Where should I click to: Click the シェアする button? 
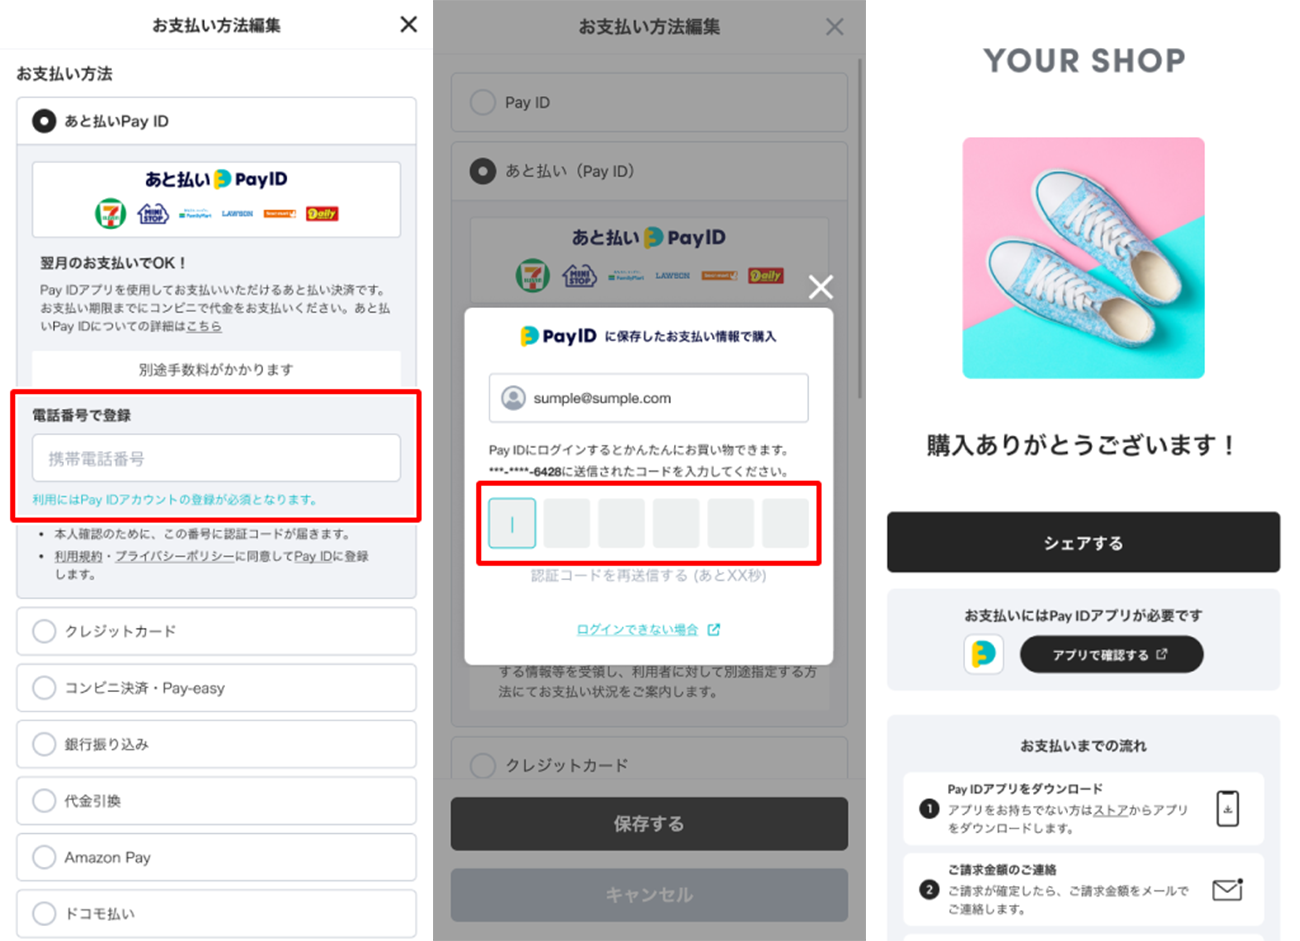pos(1083,542)
